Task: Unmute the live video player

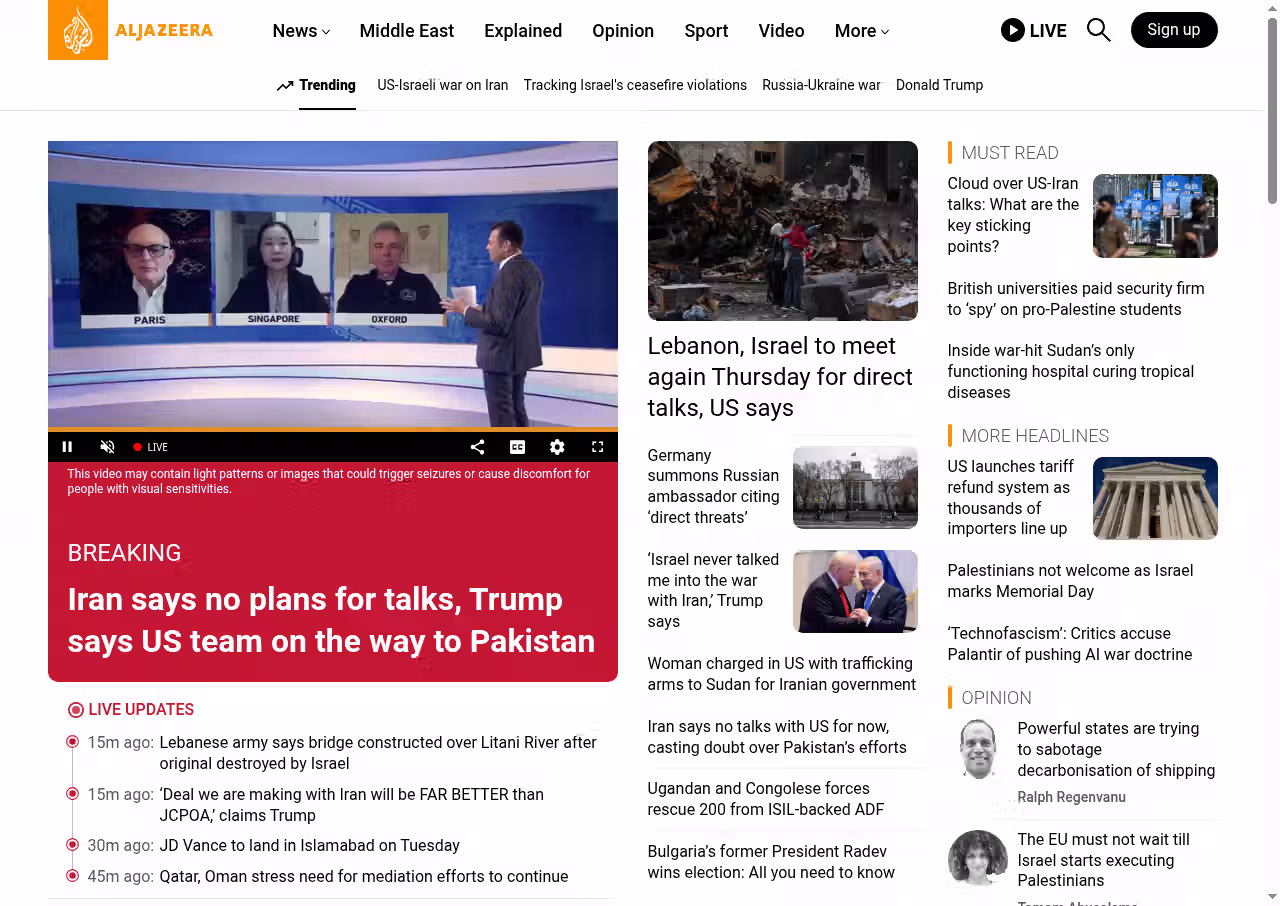Action: pos(107,447)
